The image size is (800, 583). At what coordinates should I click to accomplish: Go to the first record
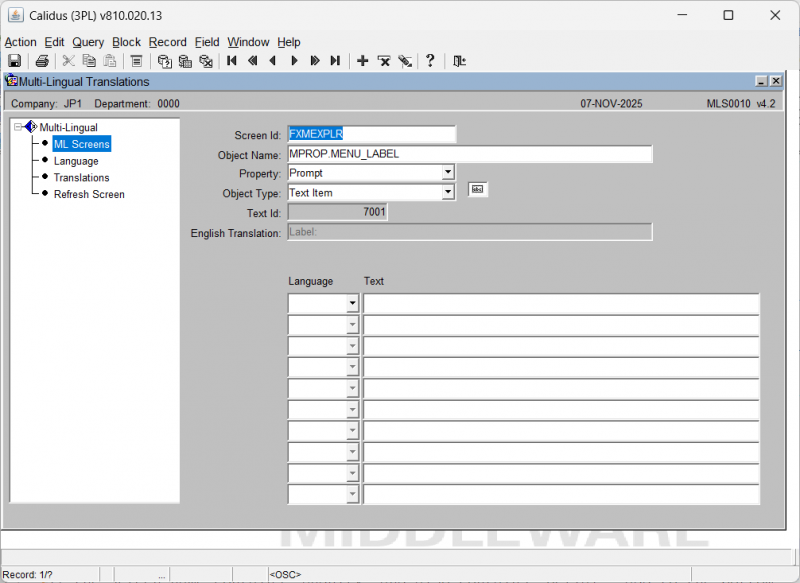coord(232,61)
